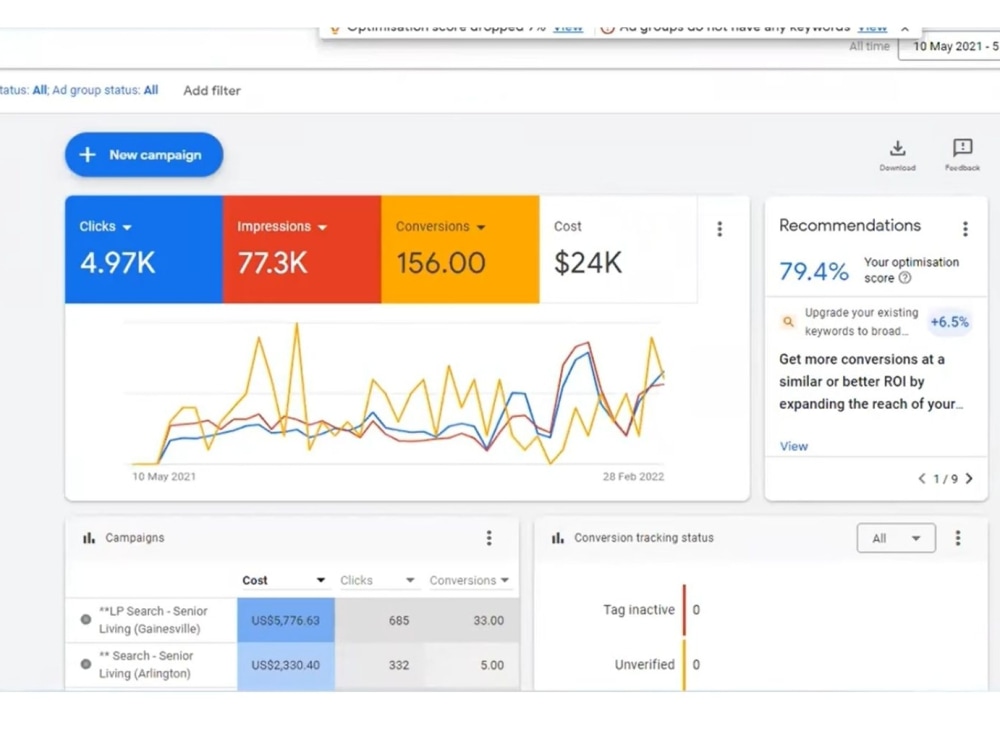Click the 4.97K clicks value
The width and height of the screenshot is (1000, 750).
pos(117,263)
